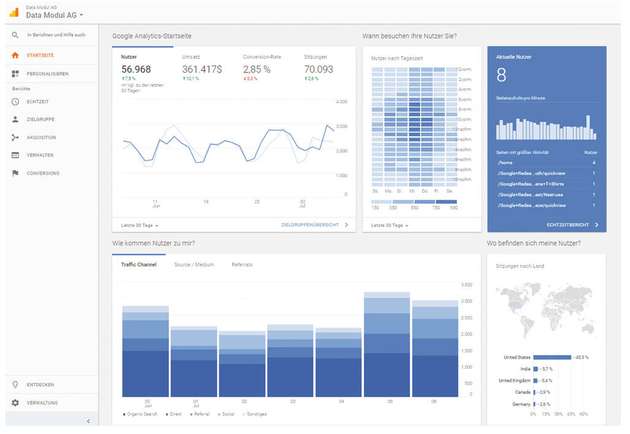Switch to the Source / Medium tab
This screenshot has width=630, height=434.
click(x=194, y=264)
